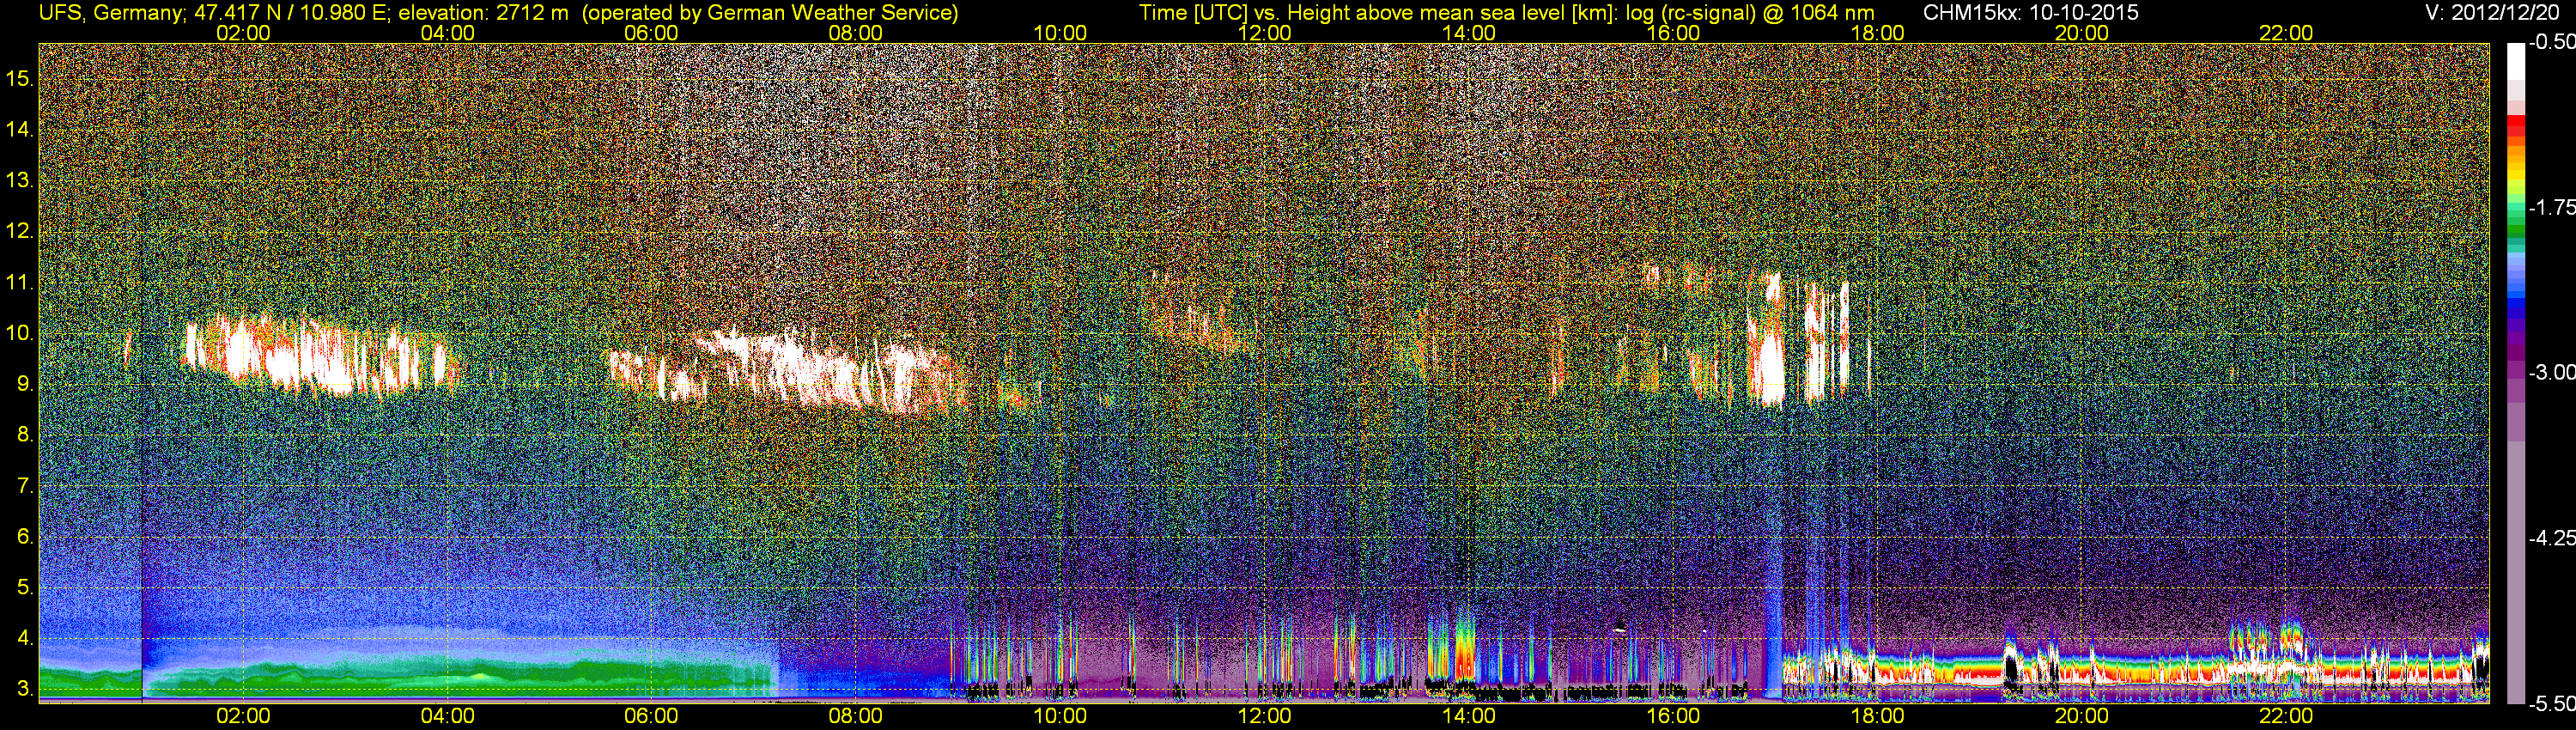2576x730 pixels.
Task: Click the '8.' height axis label
Action: 25,435
